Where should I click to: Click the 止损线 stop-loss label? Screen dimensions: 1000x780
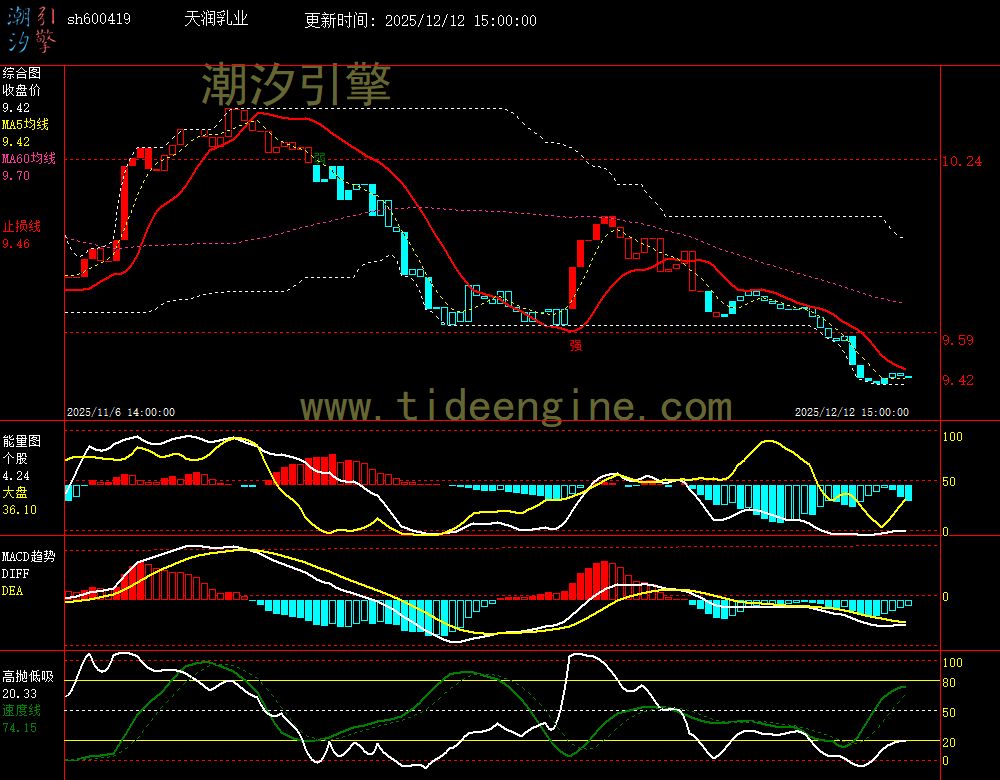tap(20, 227)
